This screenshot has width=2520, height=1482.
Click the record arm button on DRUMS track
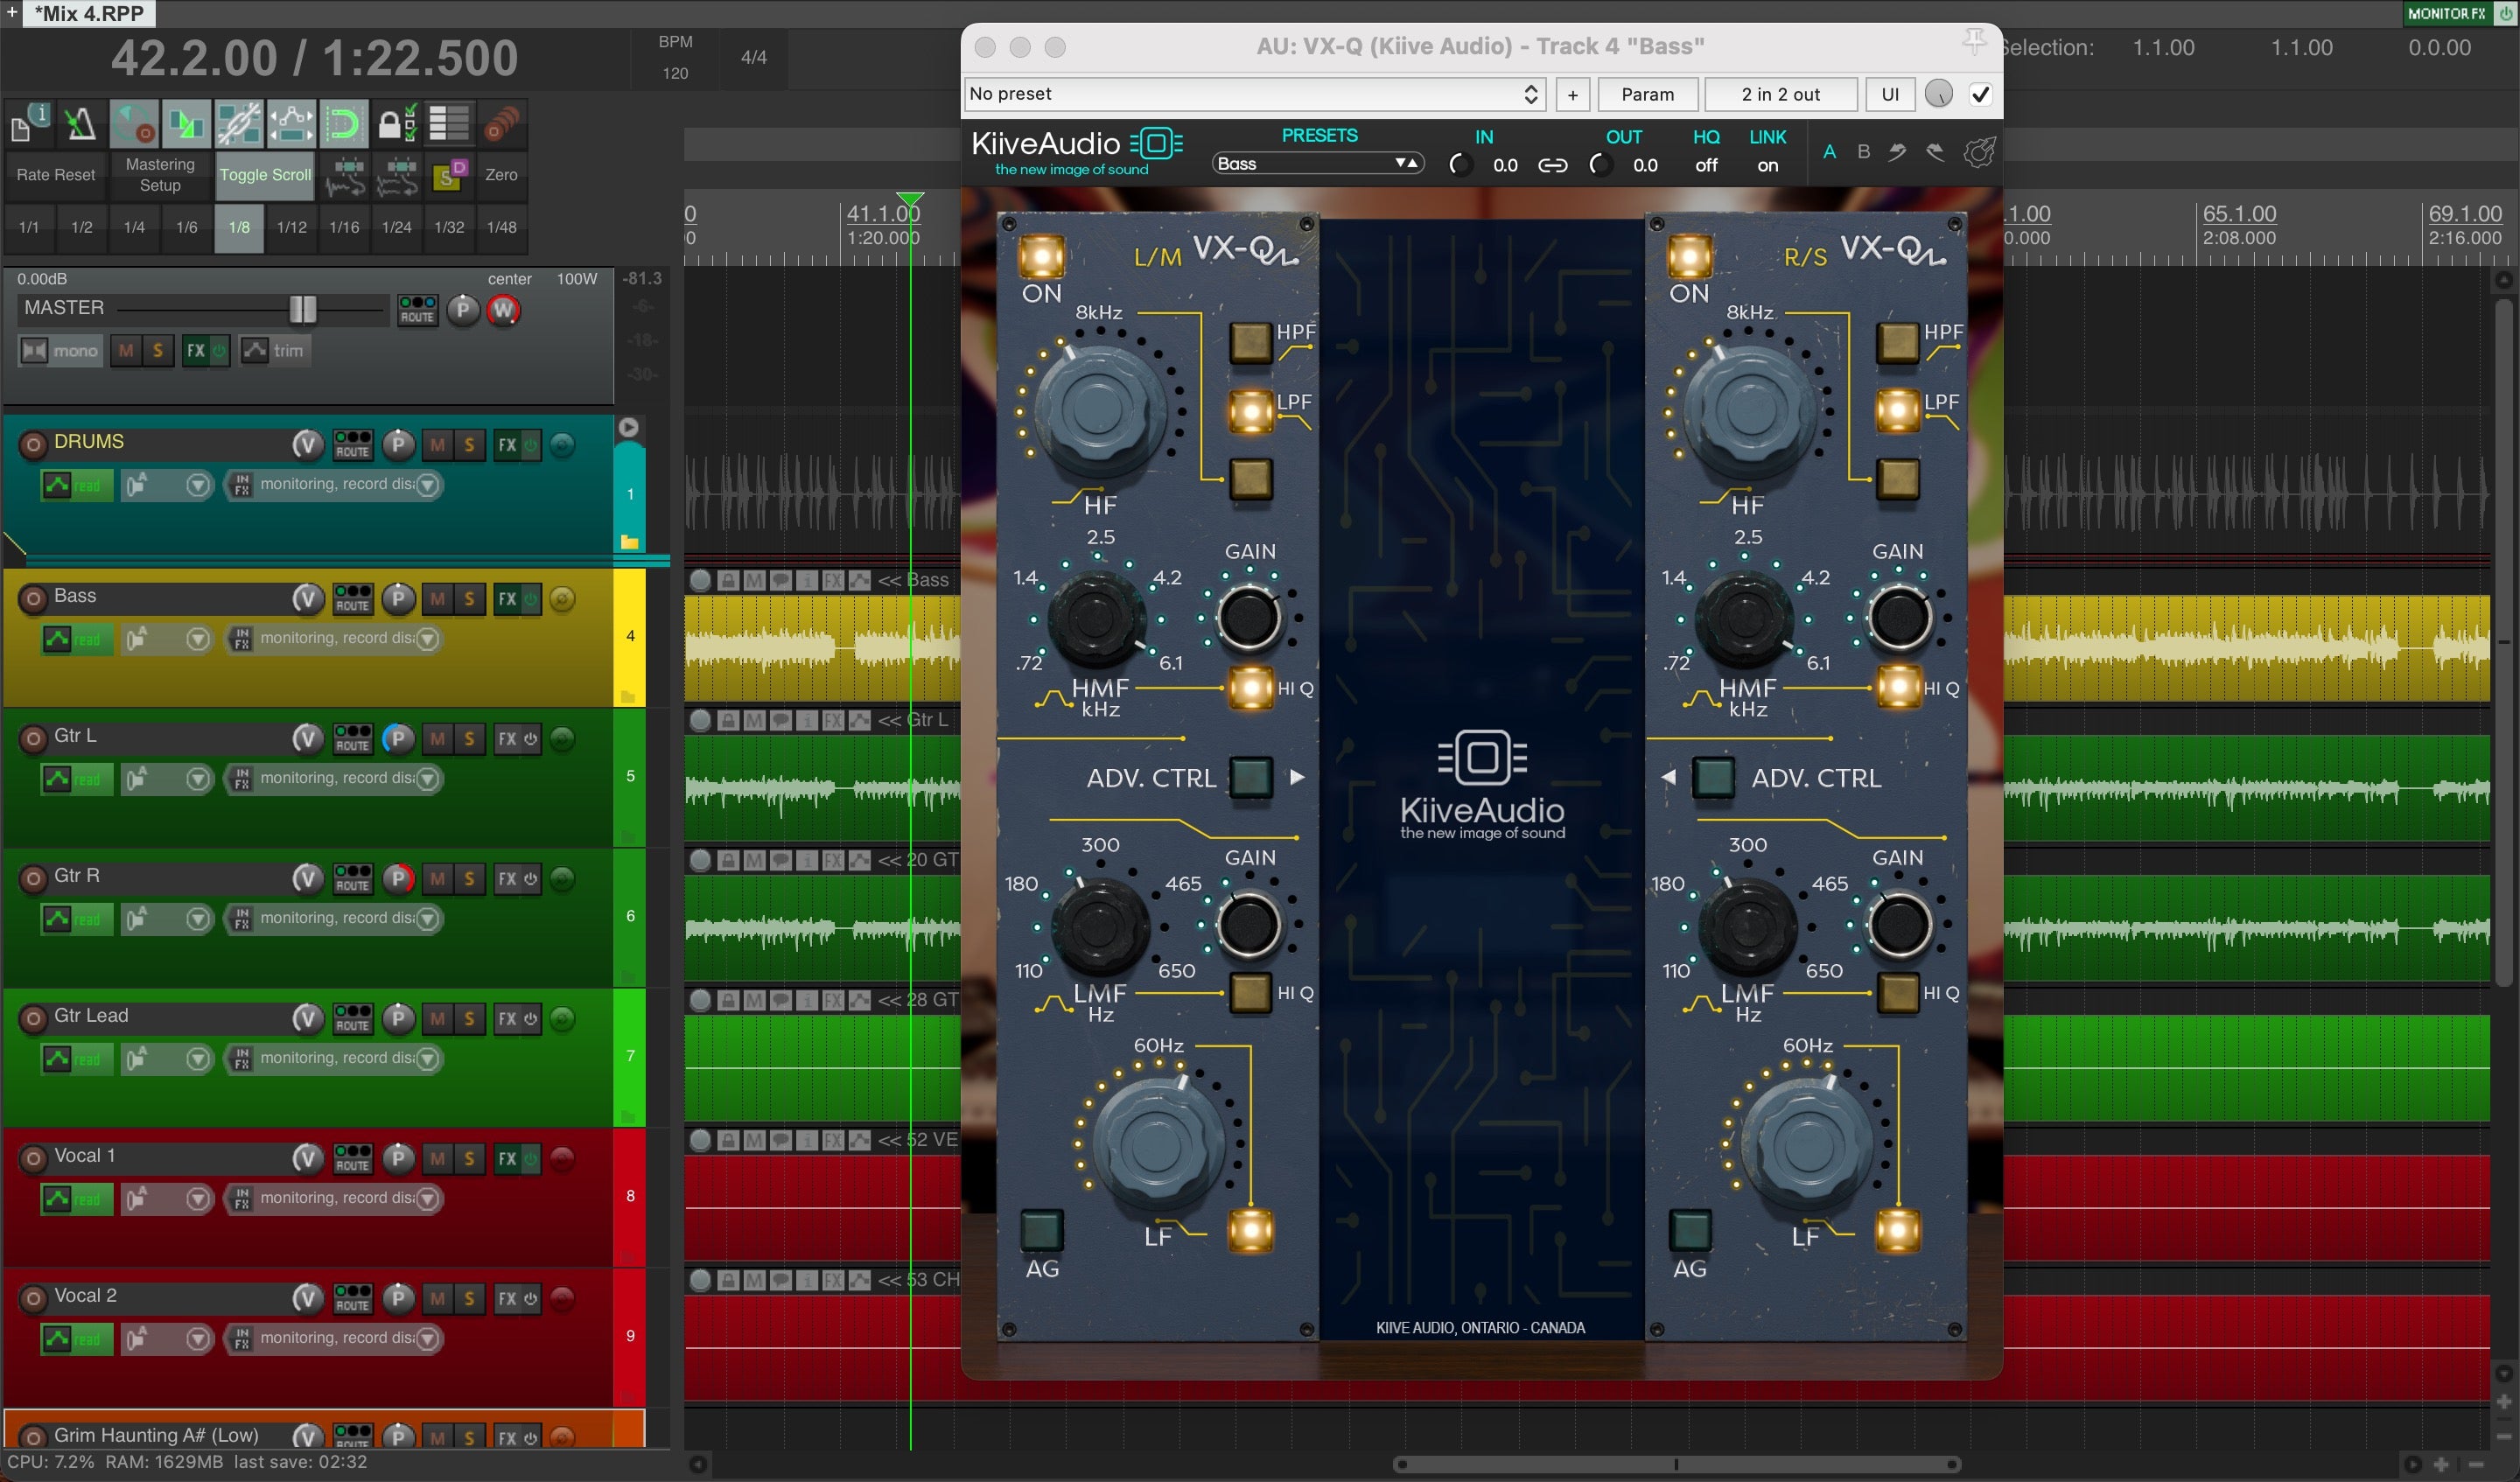pyautogui.click(x=33, y=444)
